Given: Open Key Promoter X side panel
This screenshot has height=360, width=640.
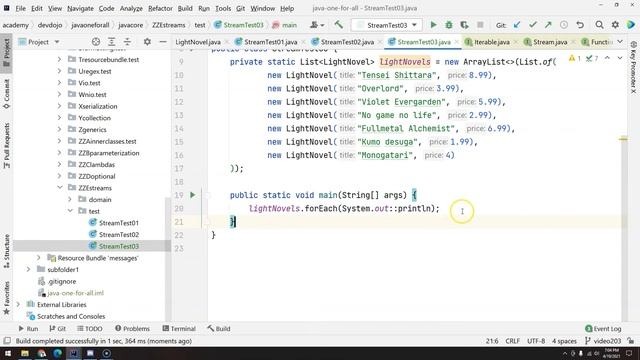Looking at the screenshot, I should click(633, 67).
